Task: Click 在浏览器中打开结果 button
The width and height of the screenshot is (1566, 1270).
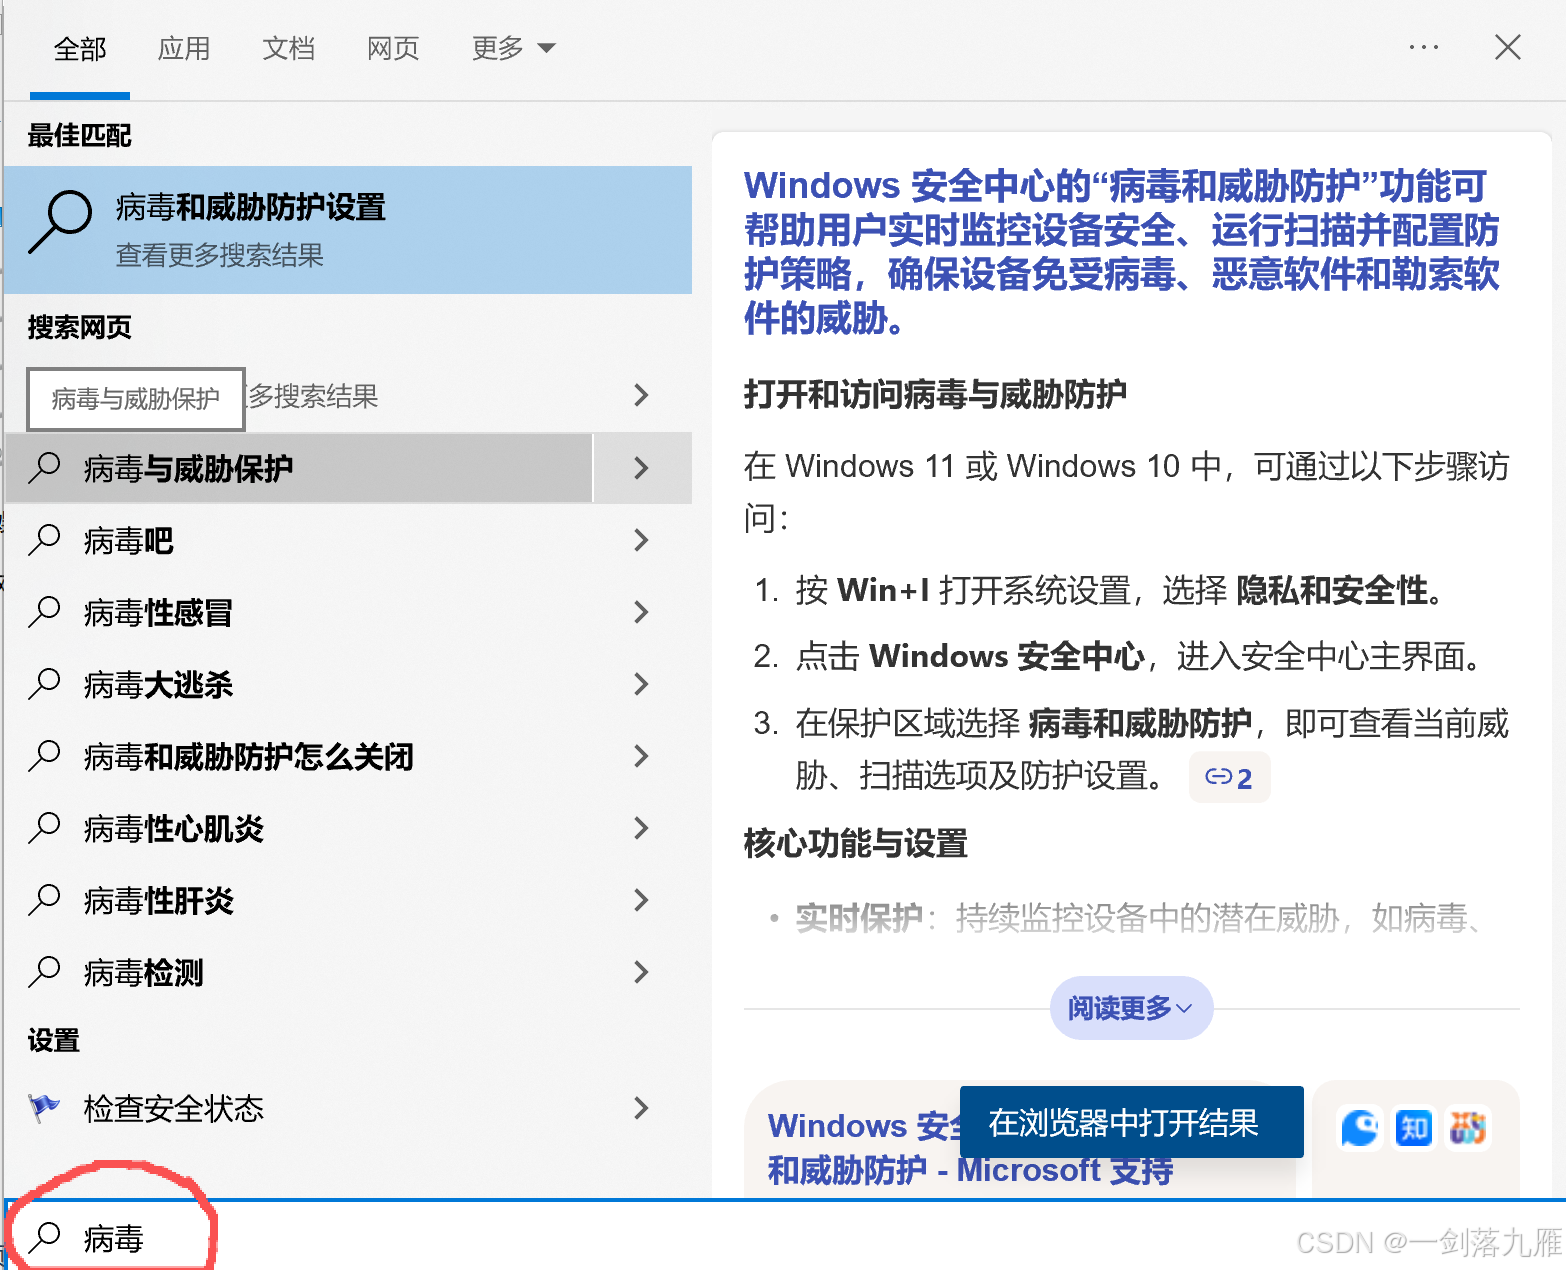Action: pyautogui.click(x=1131, y=1122)
